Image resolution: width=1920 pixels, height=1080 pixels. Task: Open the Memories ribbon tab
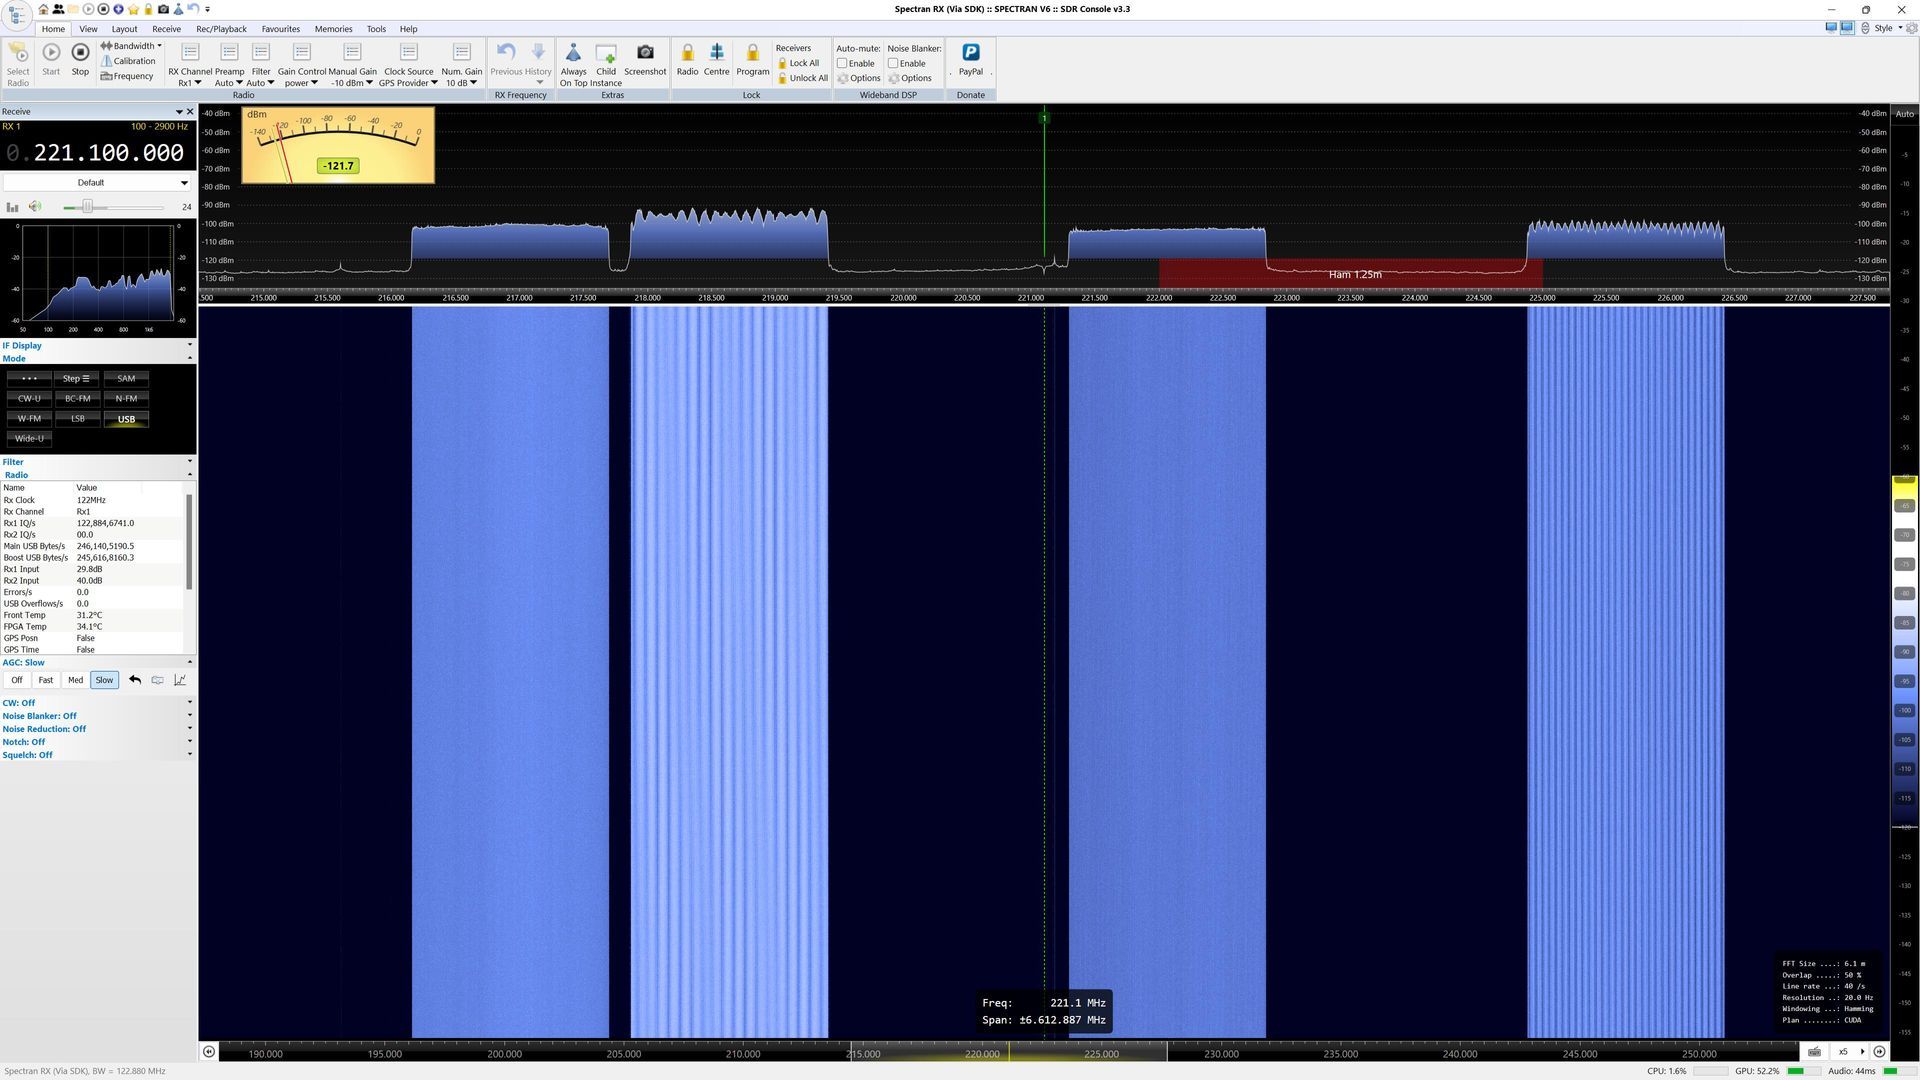[333, 29]
